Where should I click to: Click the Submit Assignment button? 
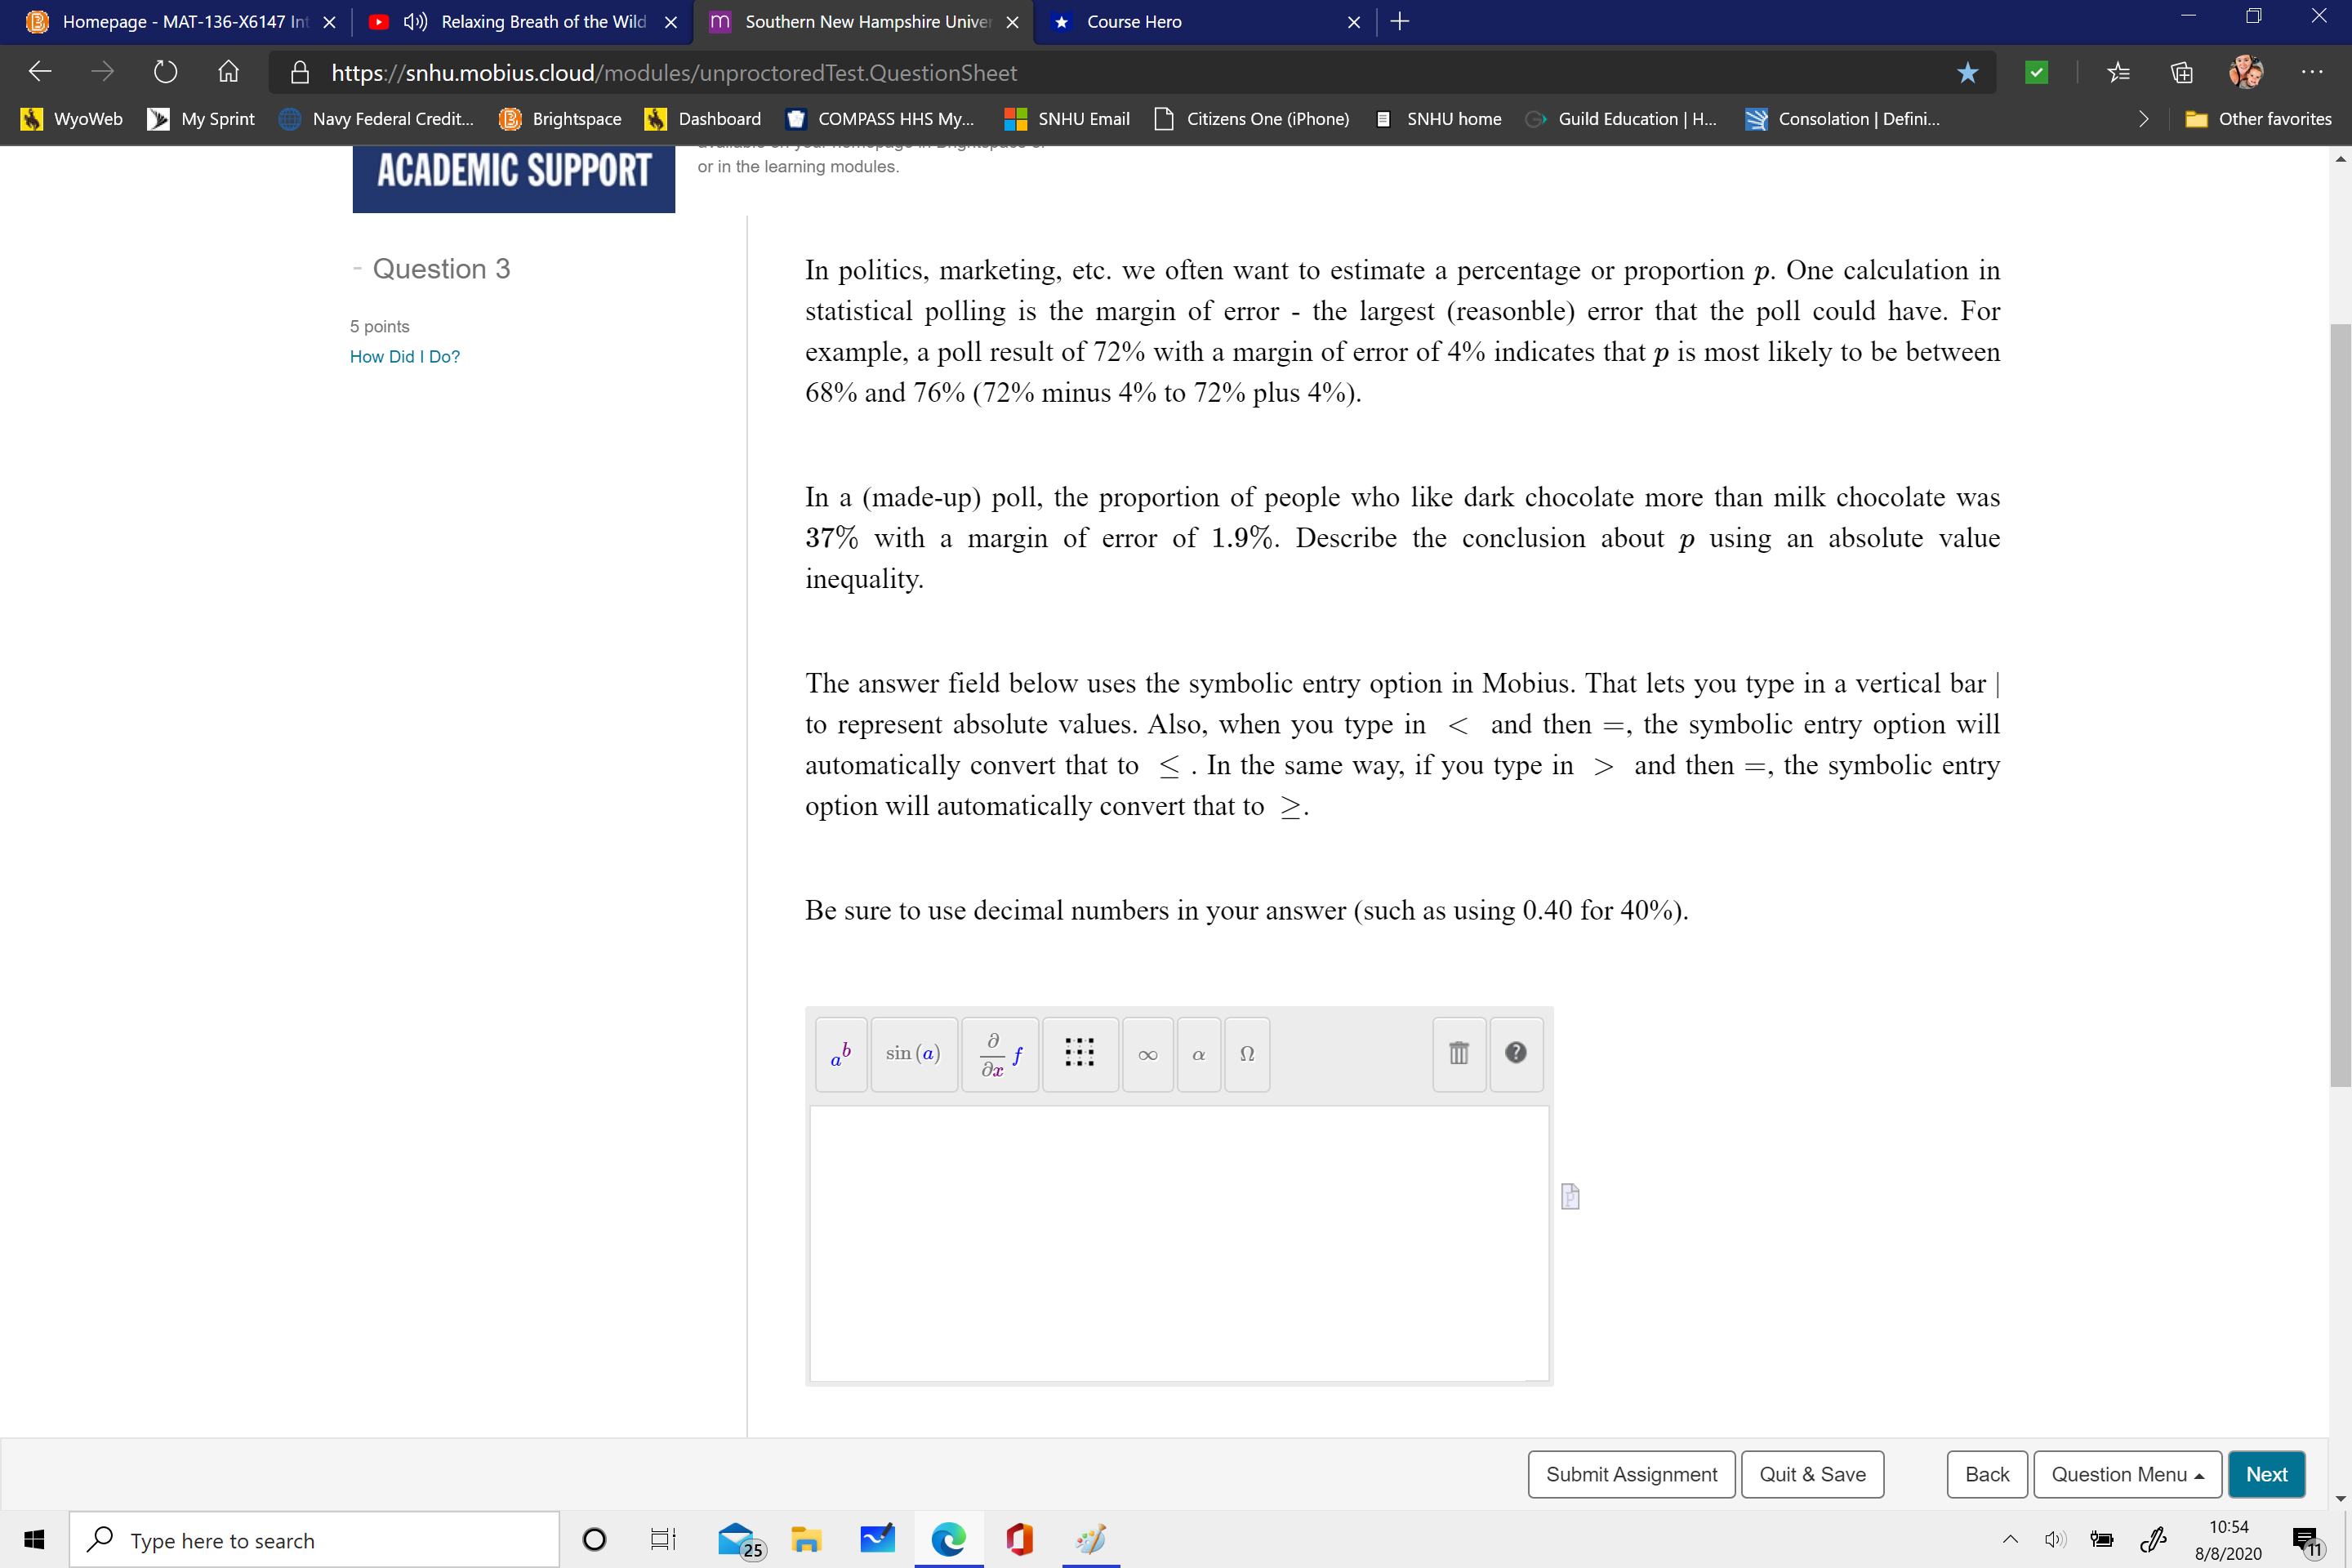(x=1630, y=1474)
